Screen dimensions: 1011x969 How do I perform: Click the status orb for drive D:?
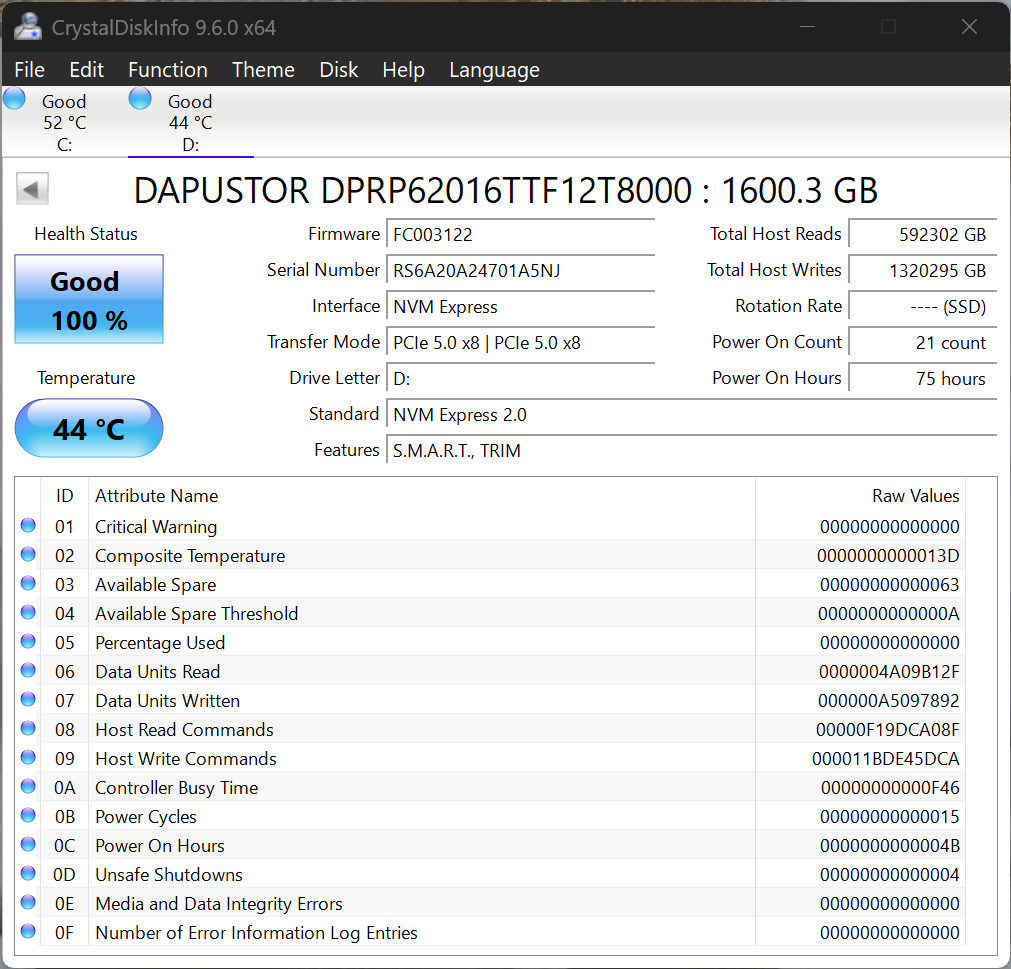pyautogui.click(x=141, y=99)
